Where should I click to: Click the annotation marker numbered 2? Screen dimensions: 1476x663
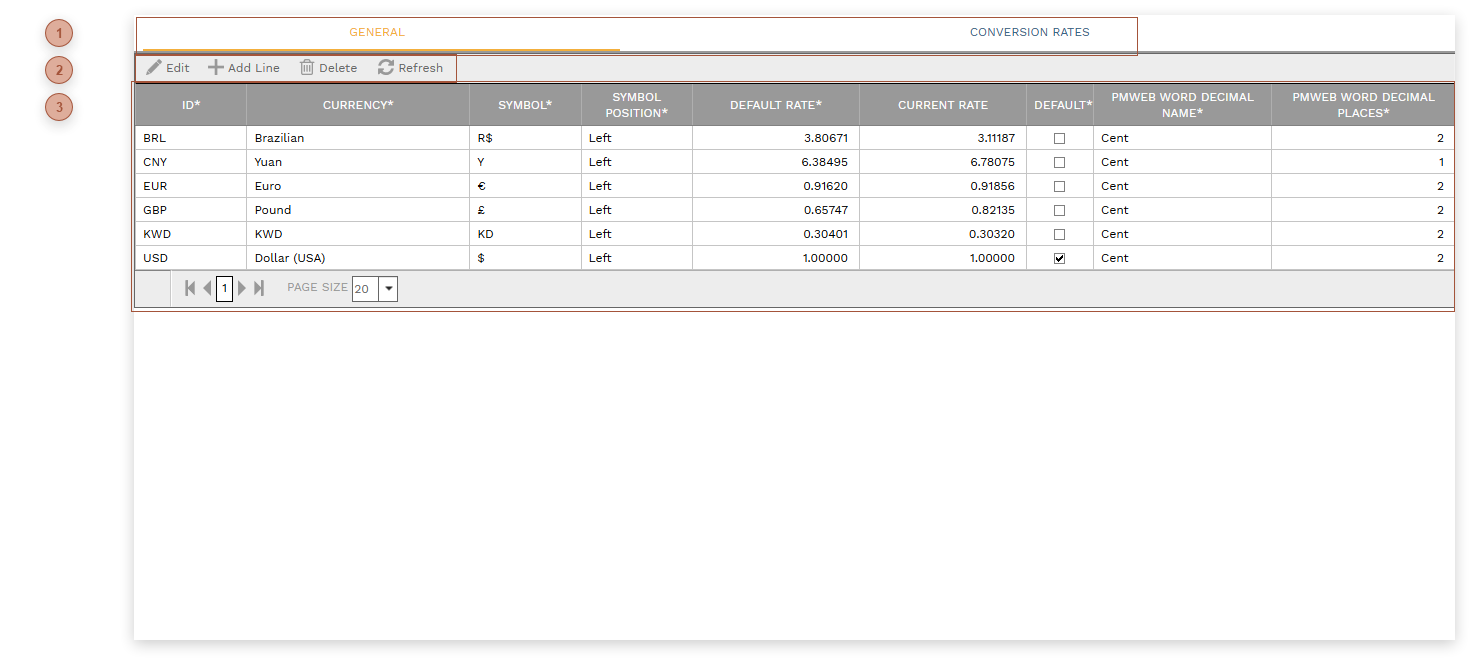[x=59, y=70]
